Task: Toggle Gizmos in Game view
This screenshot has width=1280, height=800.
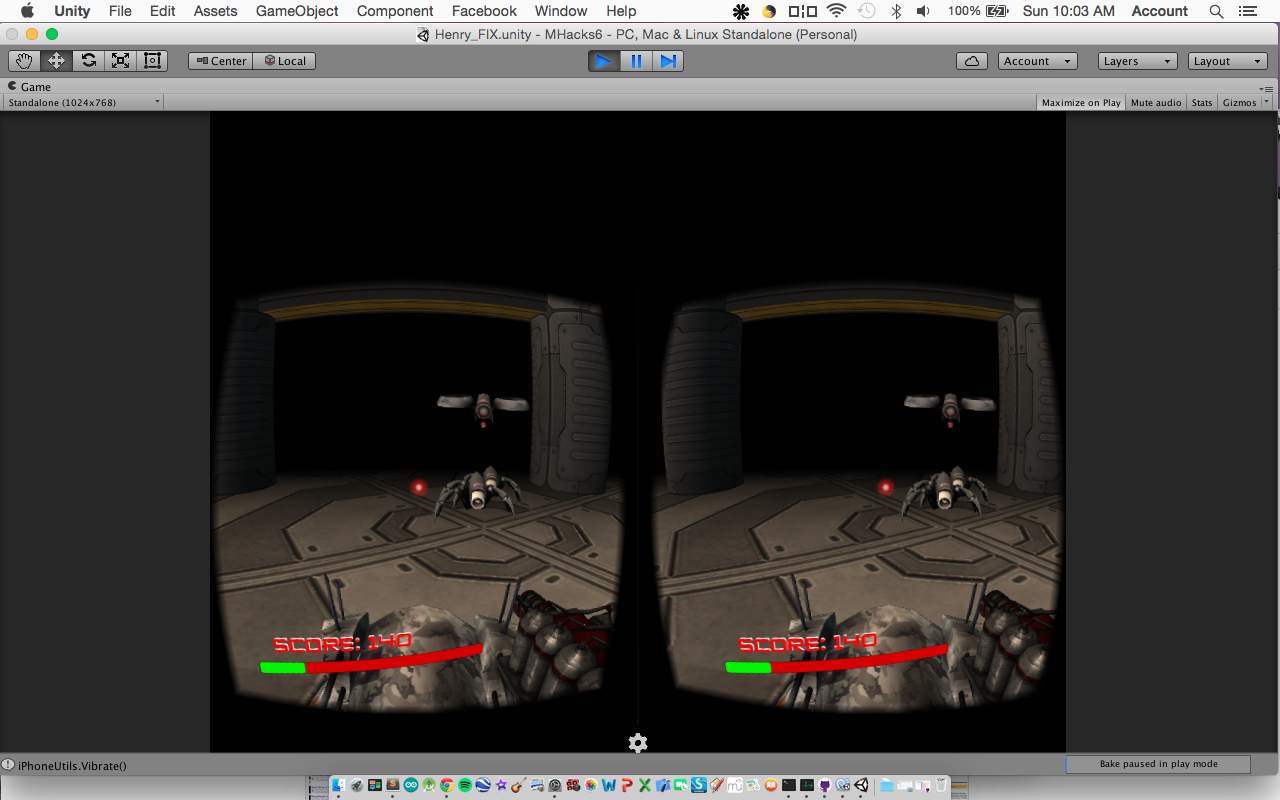Action: tap(1239, 102)
